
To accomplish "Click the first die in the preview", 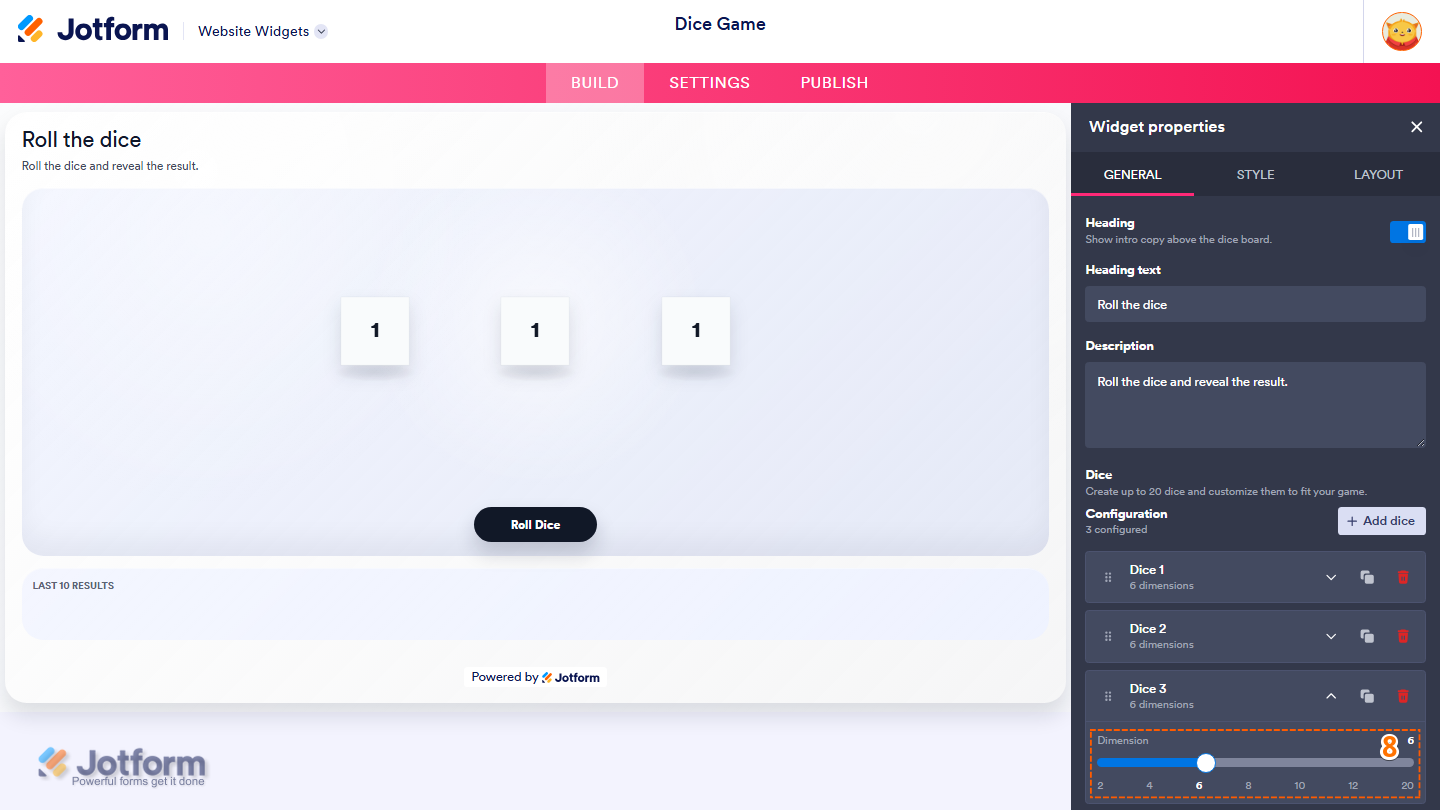I will (x=375, y=331).
